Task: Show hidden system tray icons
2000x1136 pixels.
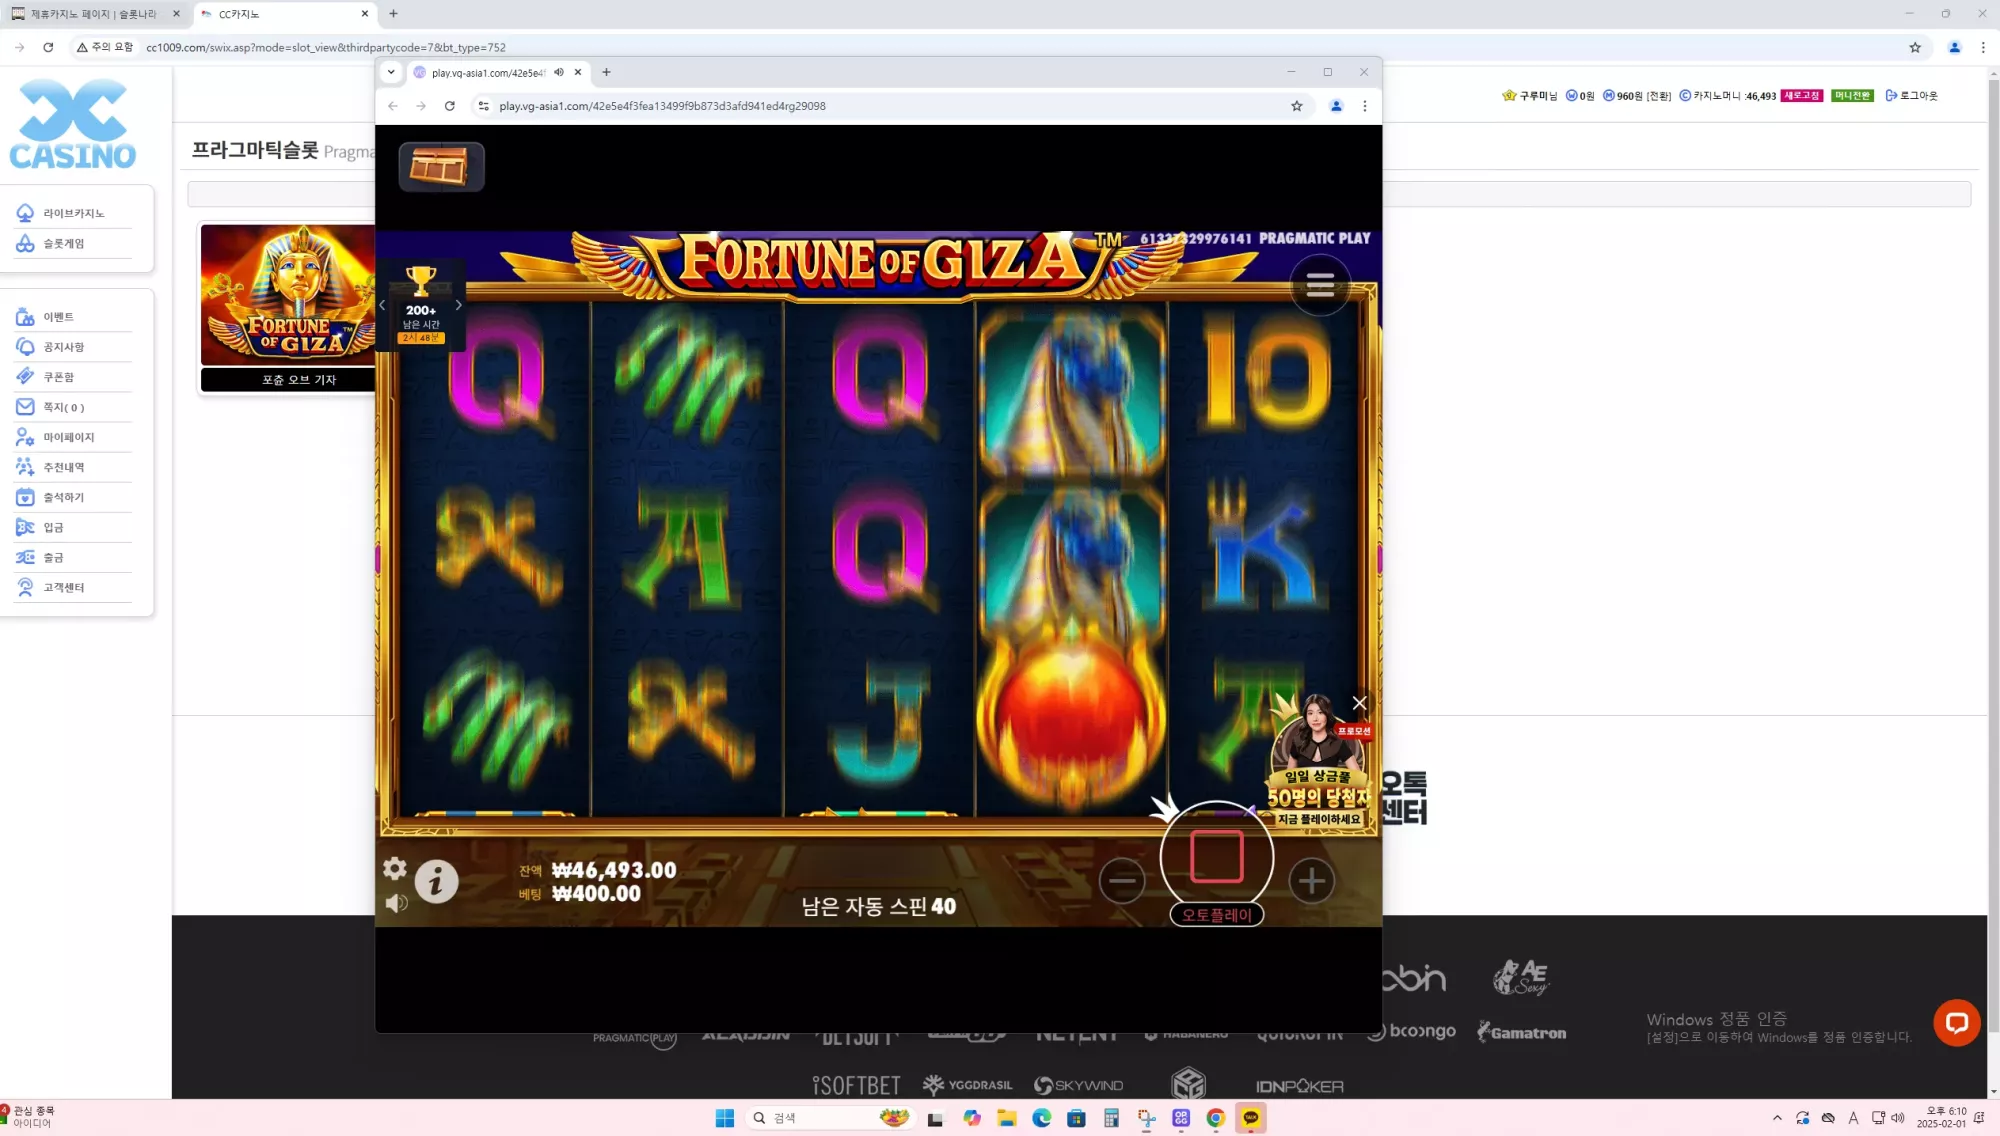Action: [x=1777, y=1118]
